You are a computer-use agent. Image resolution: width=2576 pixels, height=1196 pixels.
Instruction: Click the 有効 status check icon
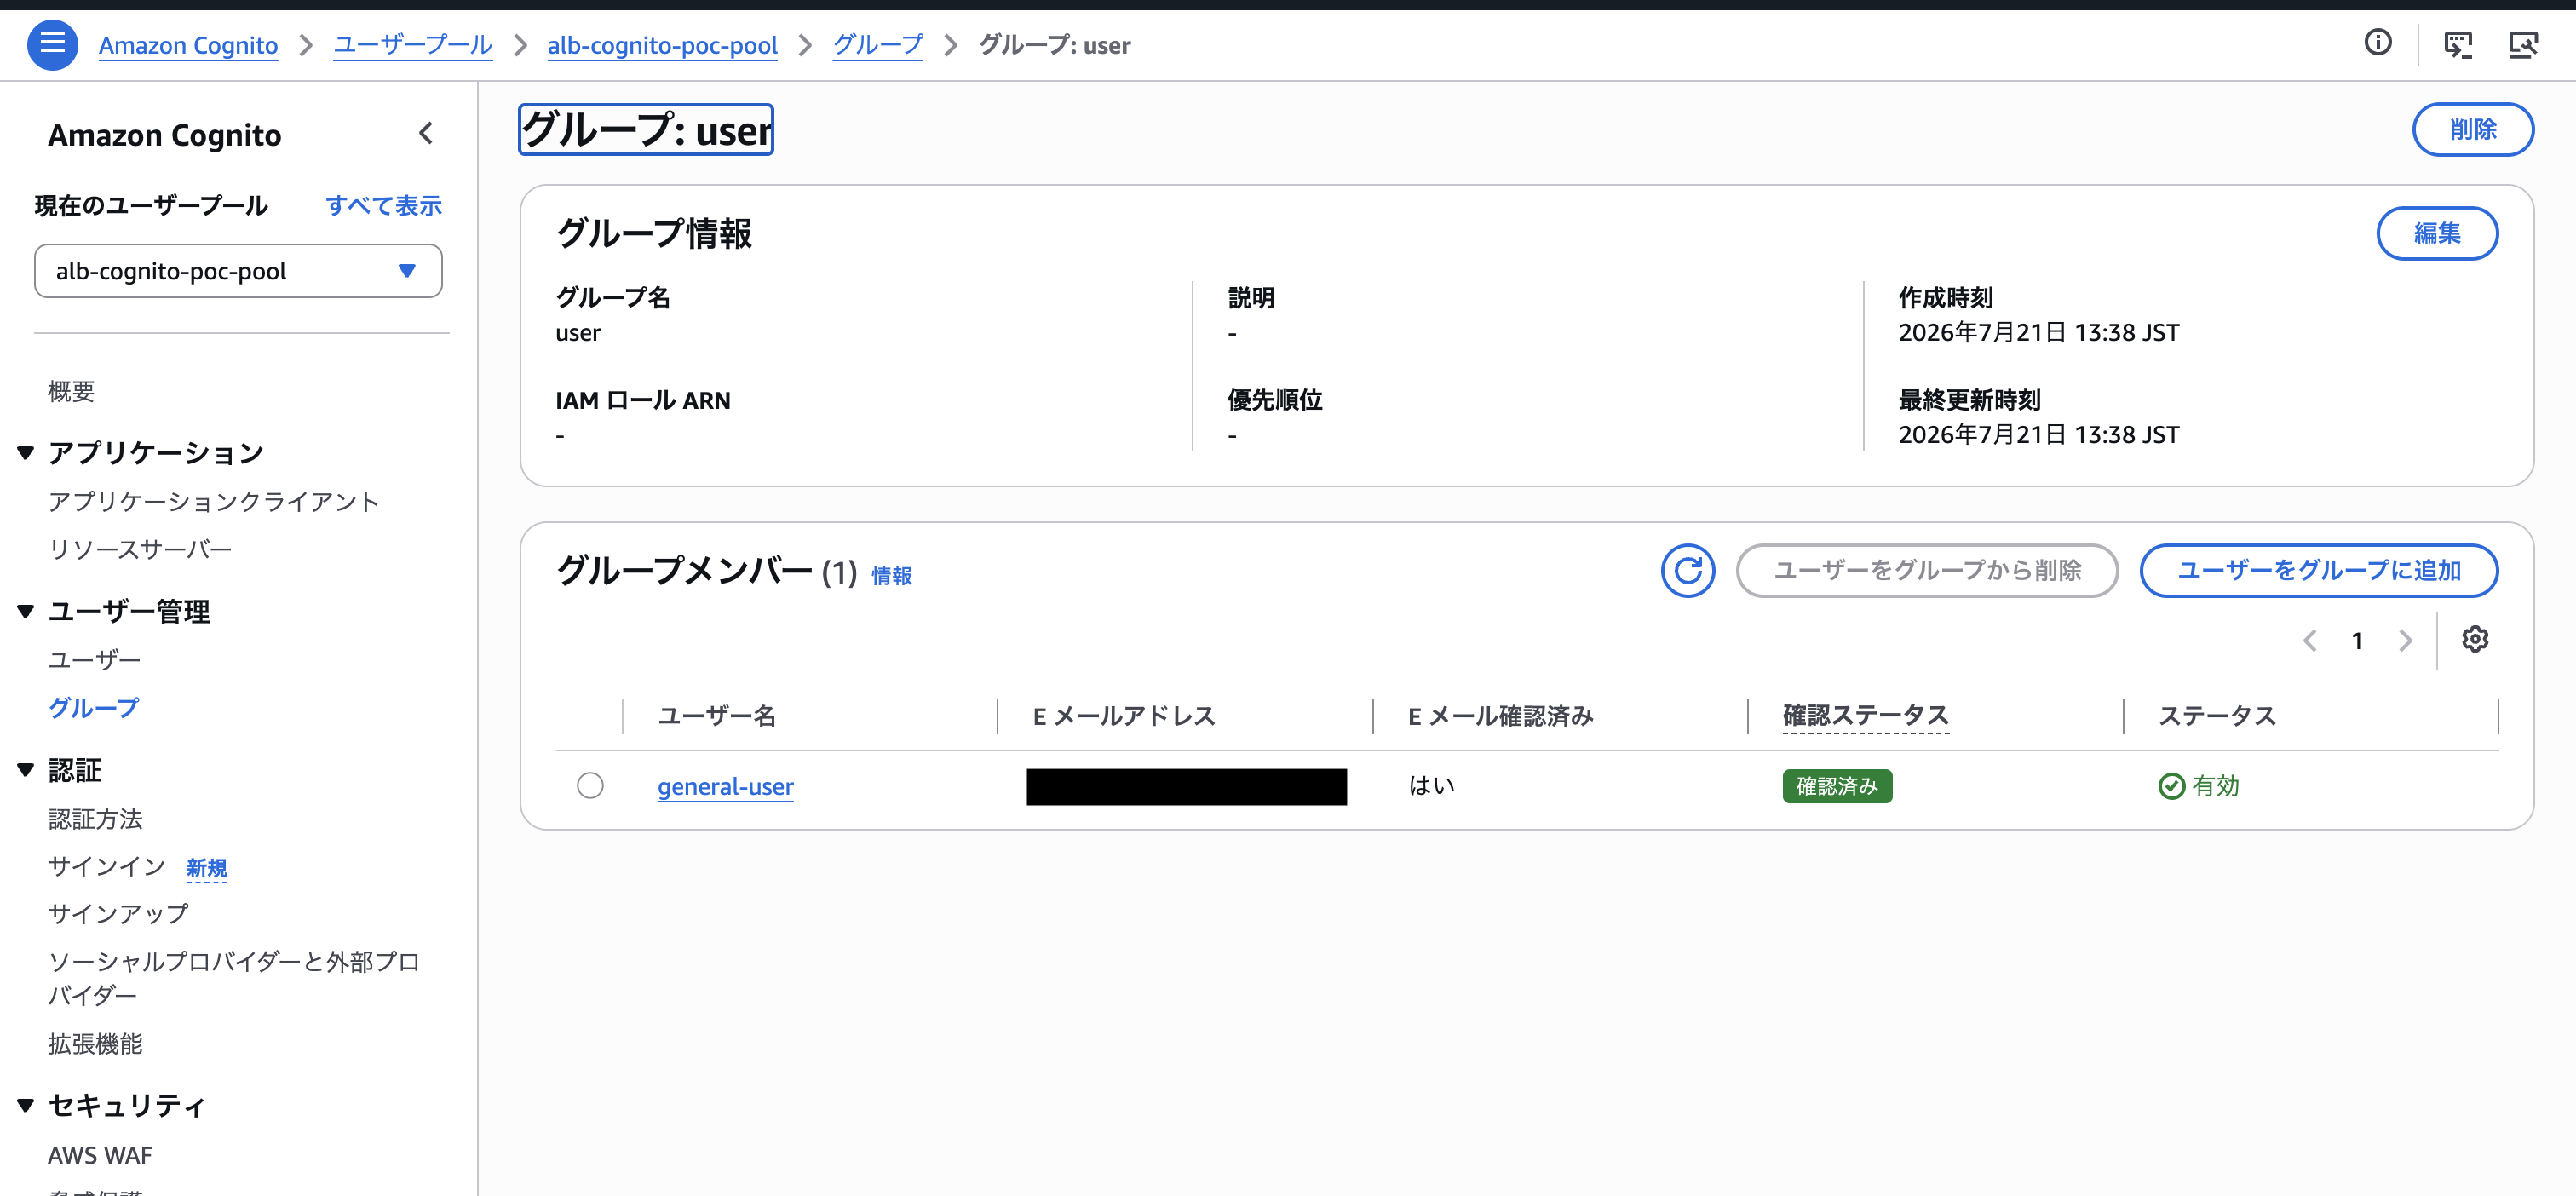point(2171,786)
